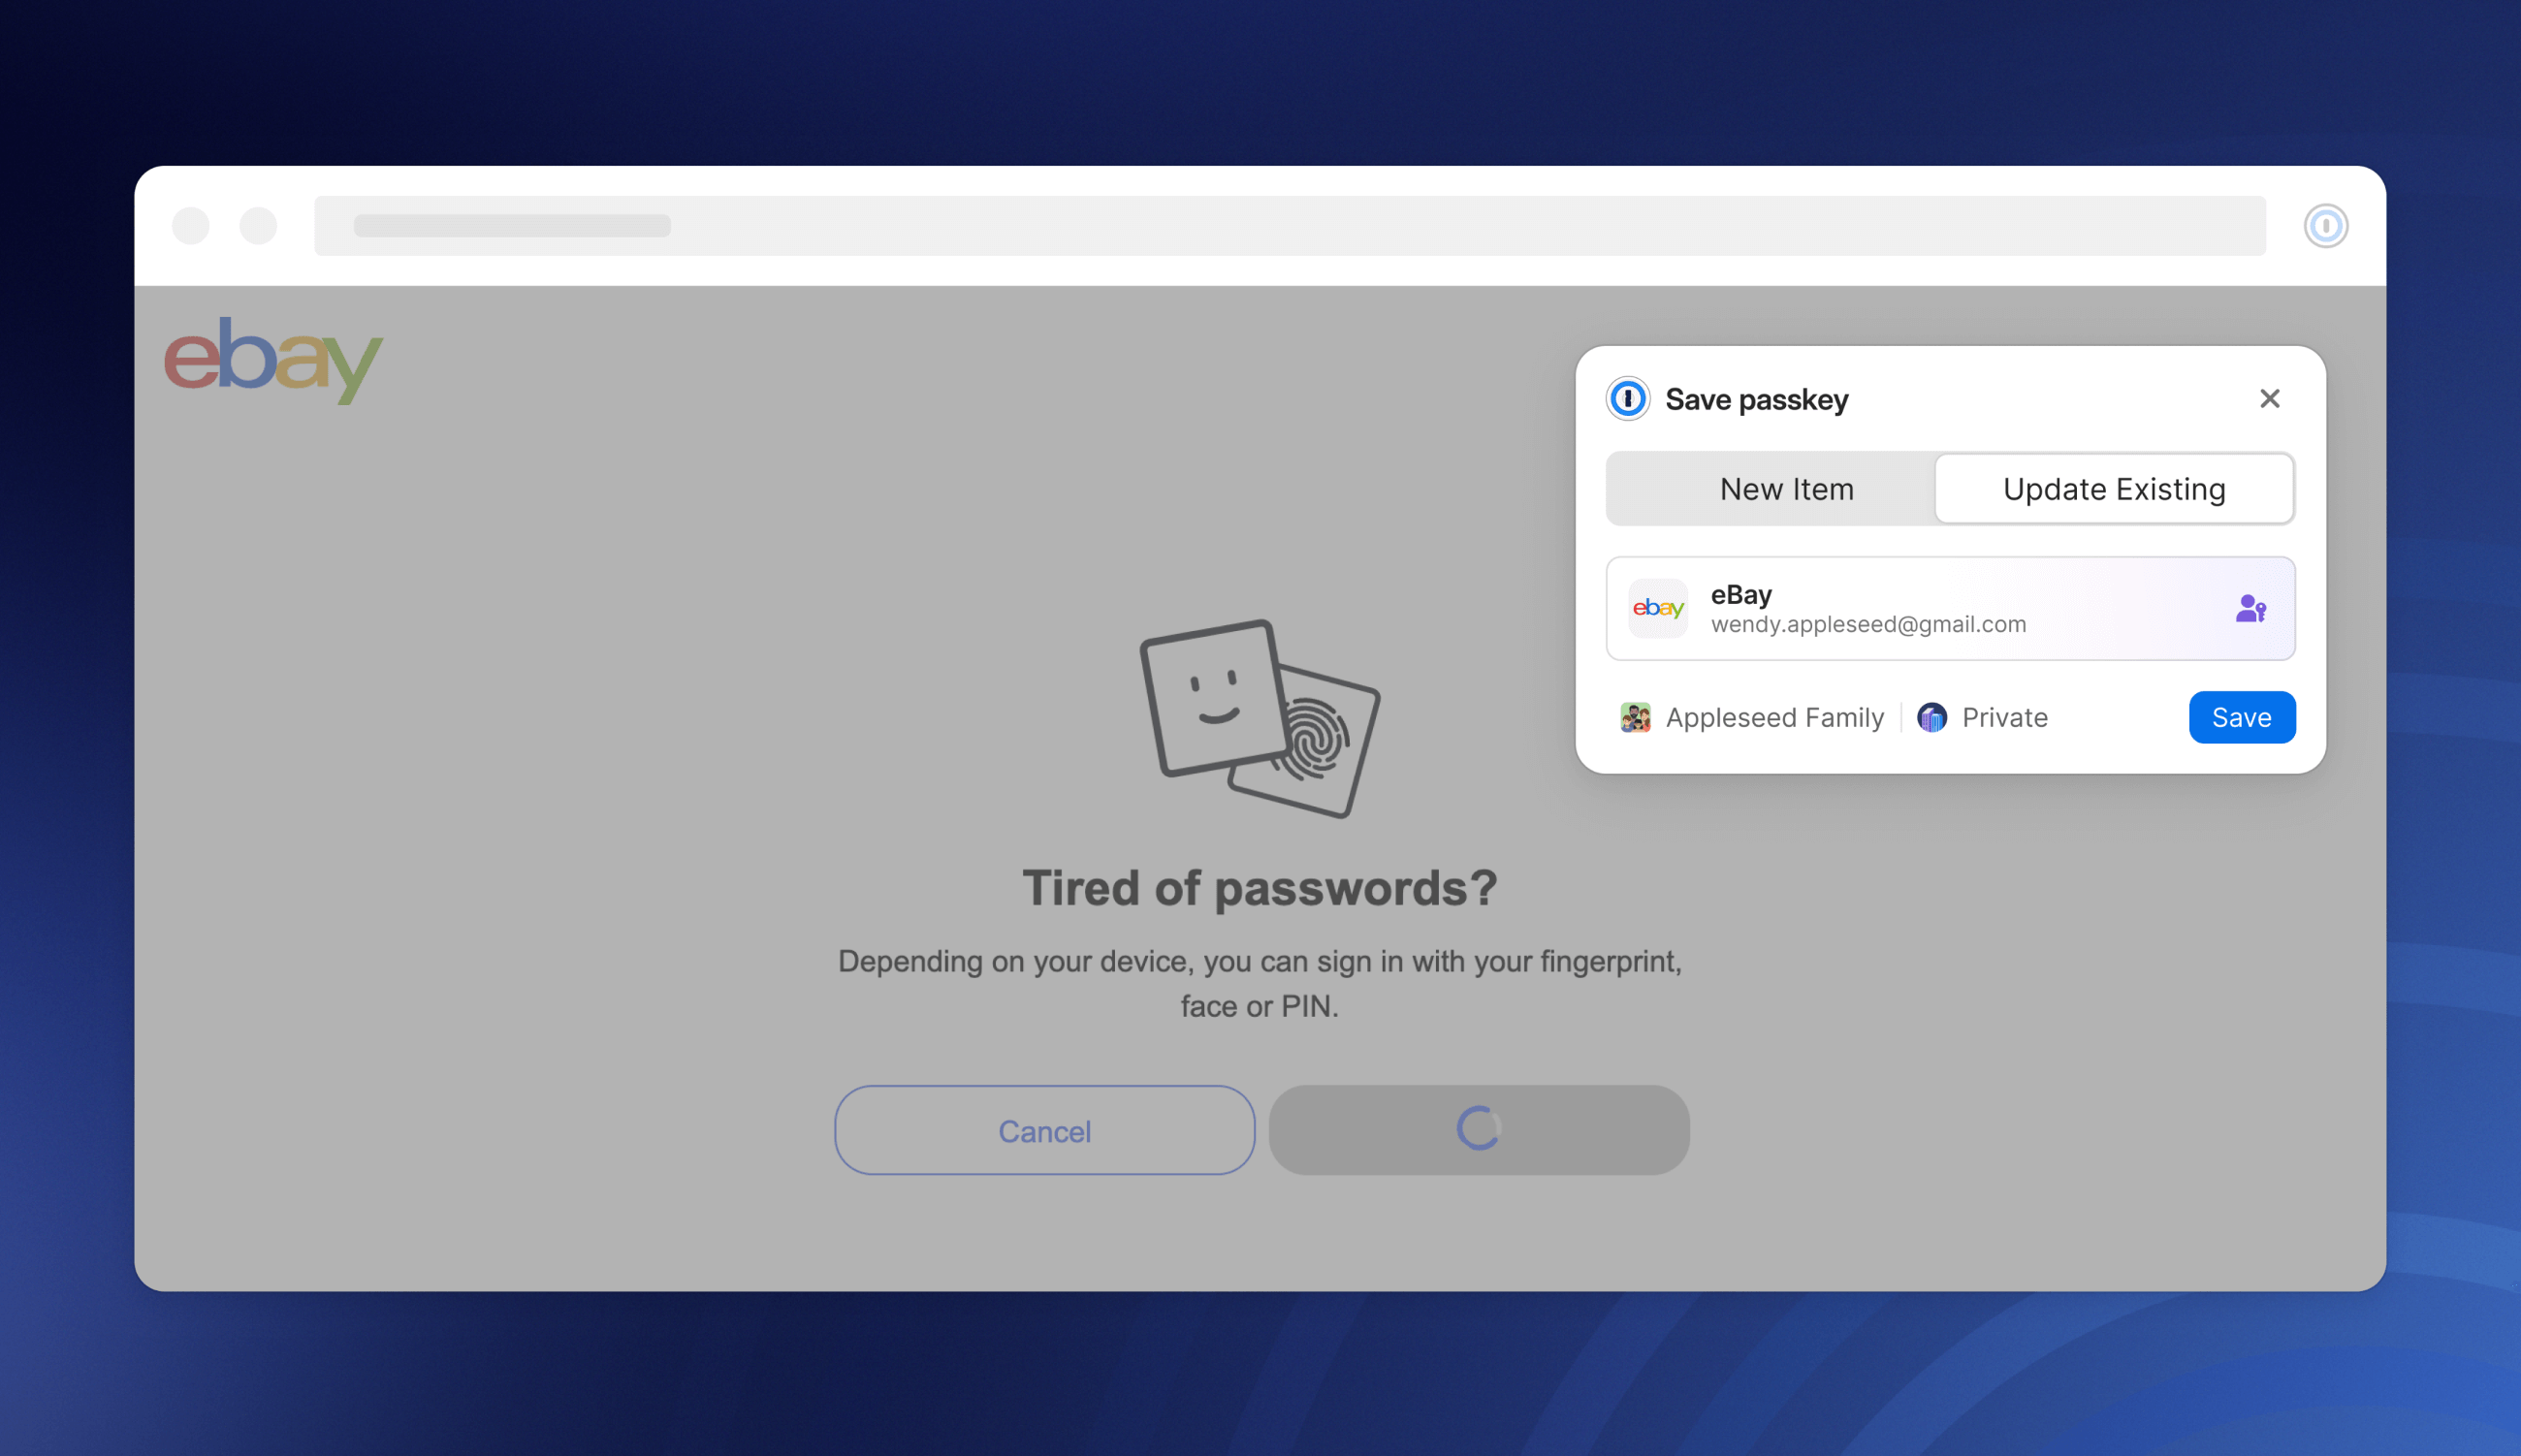Image resolution: width=2521 pixels, height=1456 pixels.
Task: Click the Appleseed Family vault icon
Action: tap(1632, 715)
